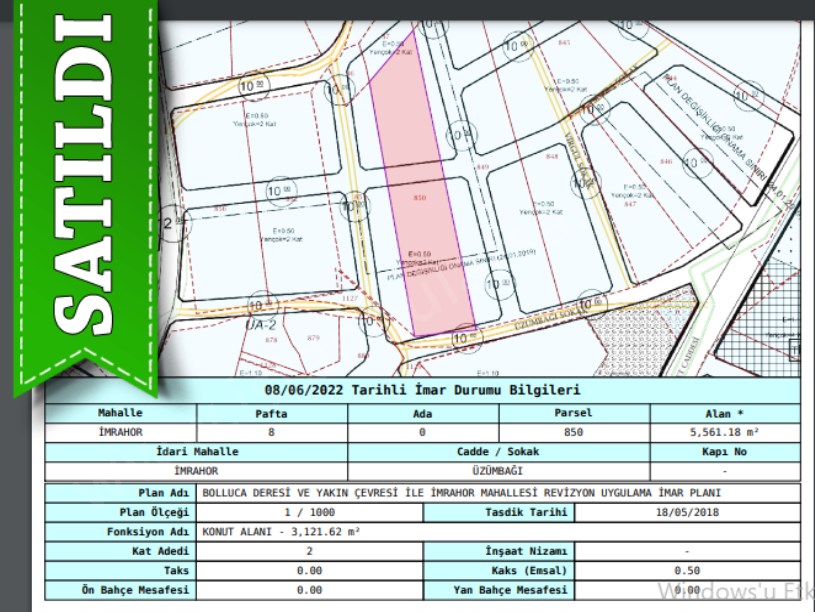This screenshot has width=815, height=612.
Task: Click the Parsel column header
Action: point(573,412)
